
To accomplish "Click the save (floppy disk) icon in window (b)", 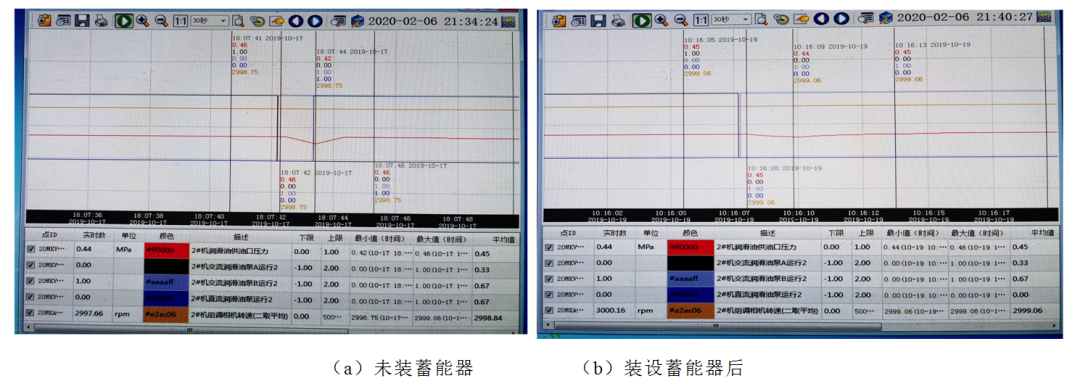I will pos(599,21).
